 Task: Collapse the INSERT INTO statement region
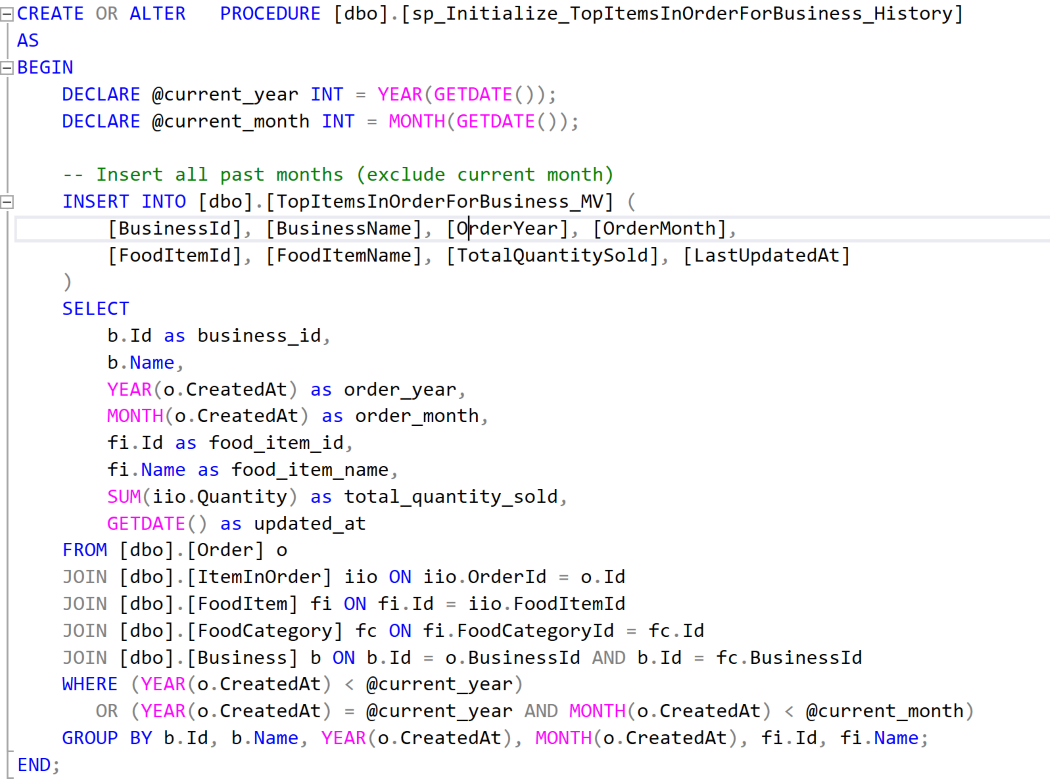[x=8, y=202]
